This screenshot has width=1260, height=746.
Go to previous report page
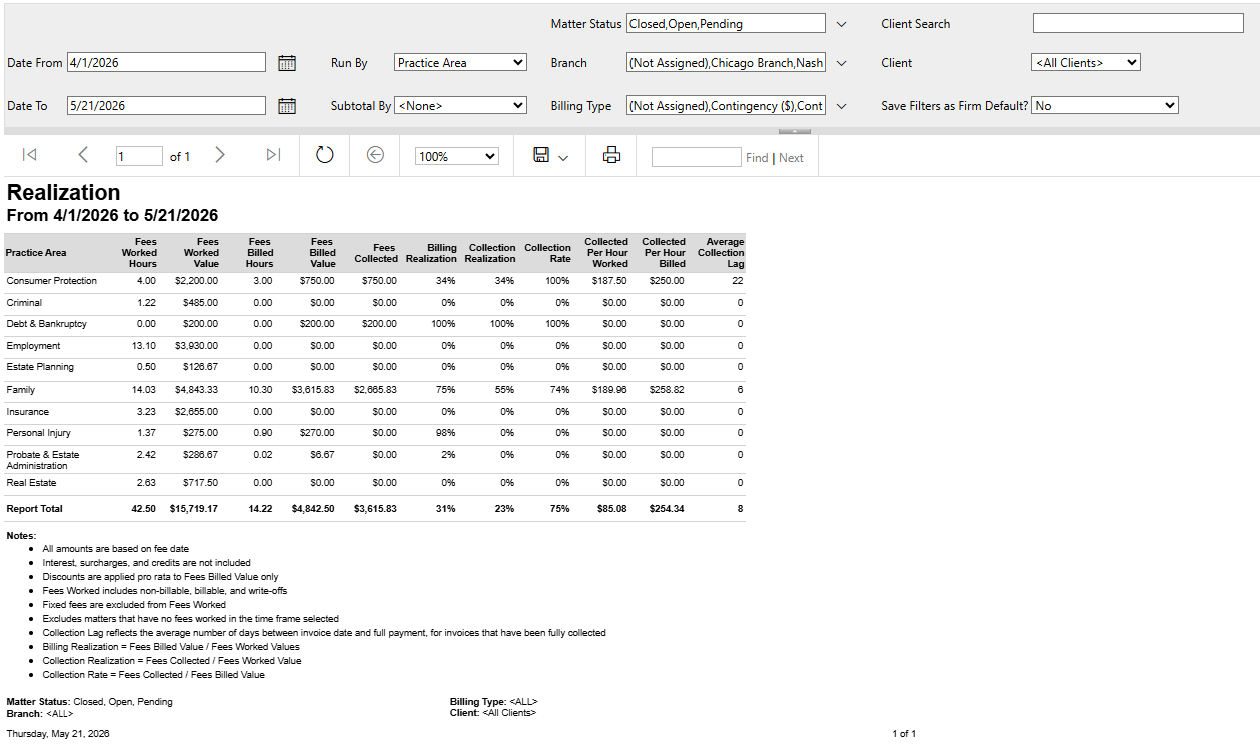pyautogui.click(x=83, y=155)
